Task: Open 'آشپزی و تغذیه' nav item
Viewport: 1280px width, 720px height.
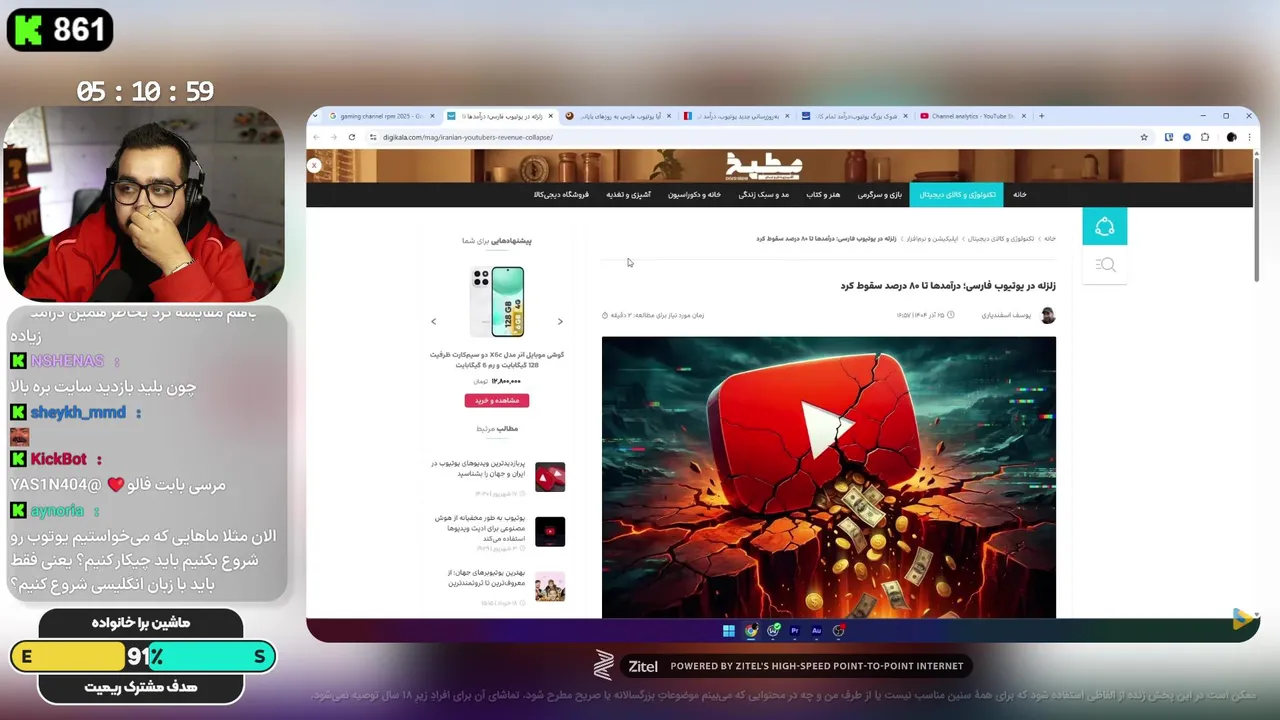Action: click(x=628, y=195)
